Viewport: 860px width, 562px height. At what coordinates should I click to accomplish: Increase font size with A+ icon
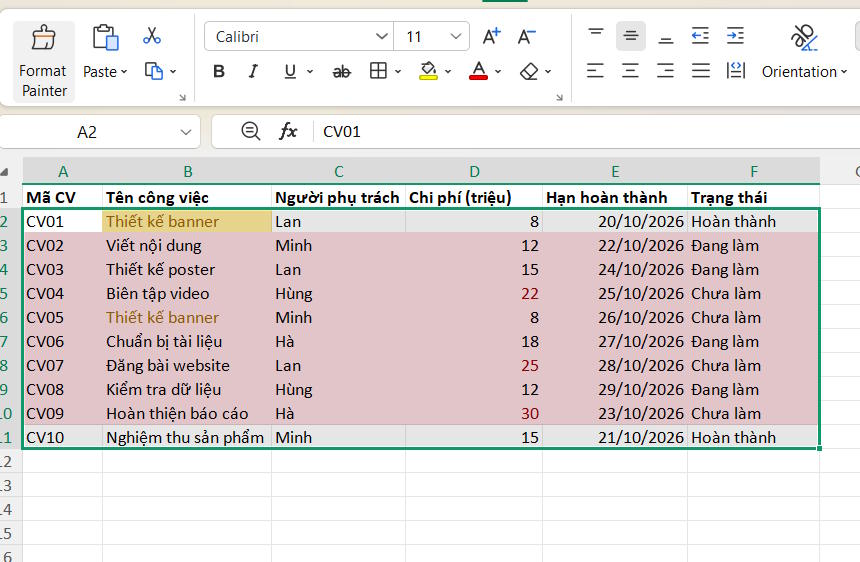491,37
